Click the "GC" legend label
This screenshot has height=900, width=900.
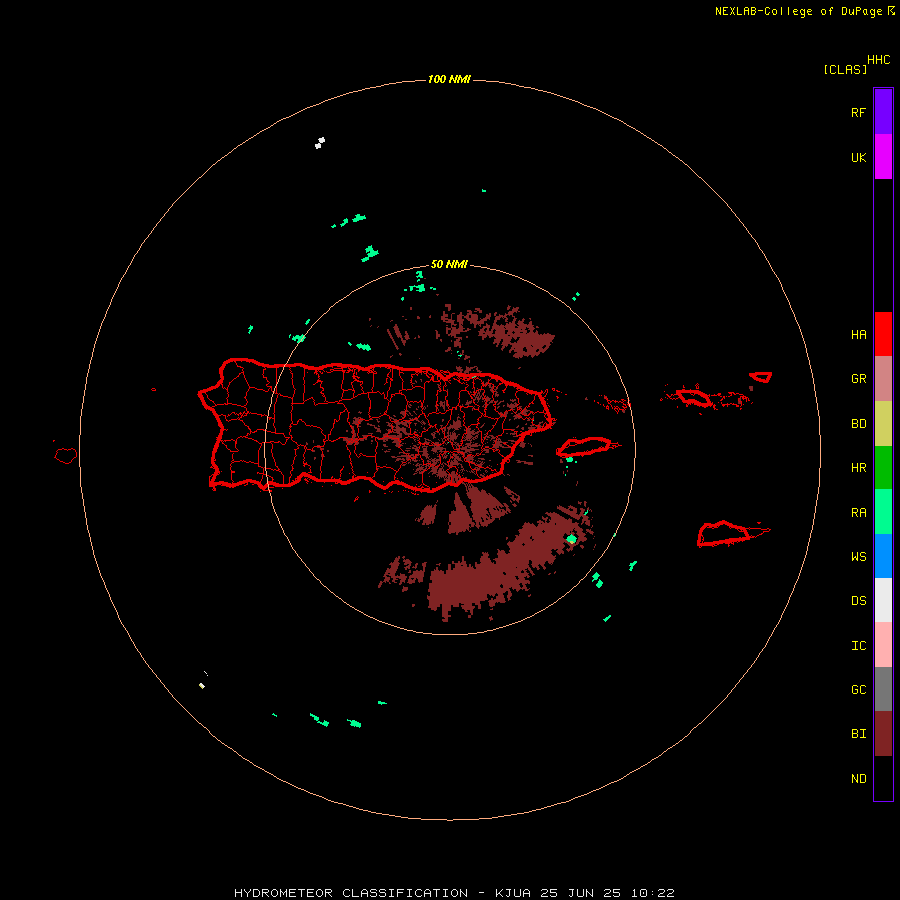858,690
